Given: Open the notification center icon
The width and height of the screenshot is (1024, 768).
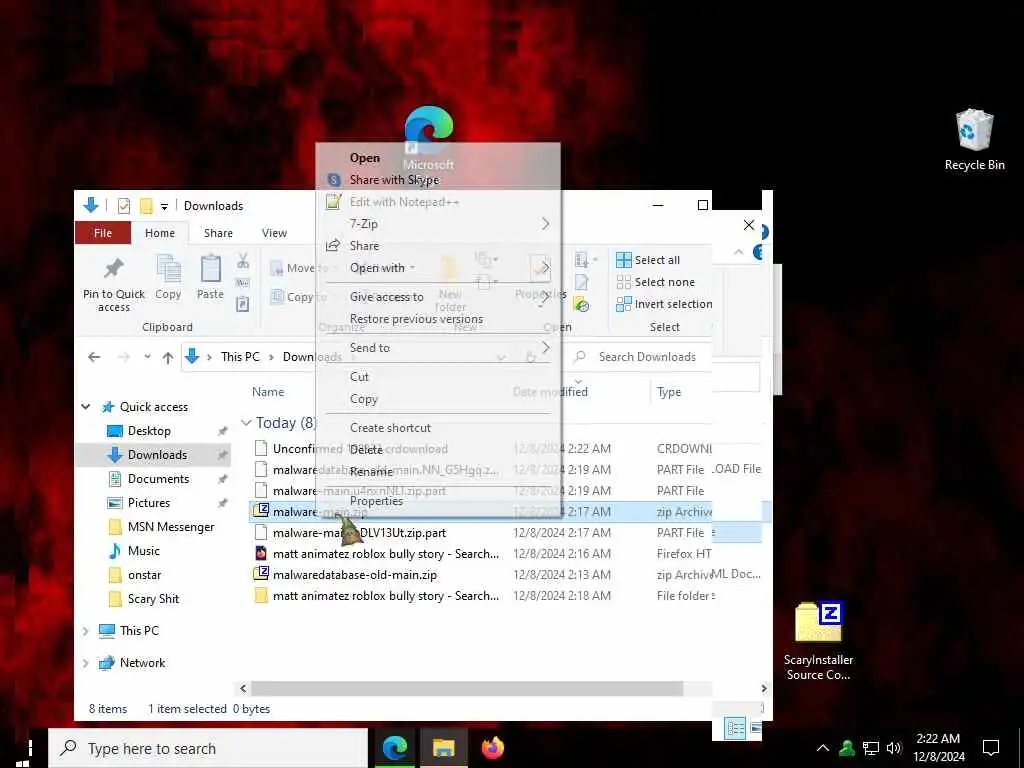Looking at the screenshot, I should [x=991, y=748].
